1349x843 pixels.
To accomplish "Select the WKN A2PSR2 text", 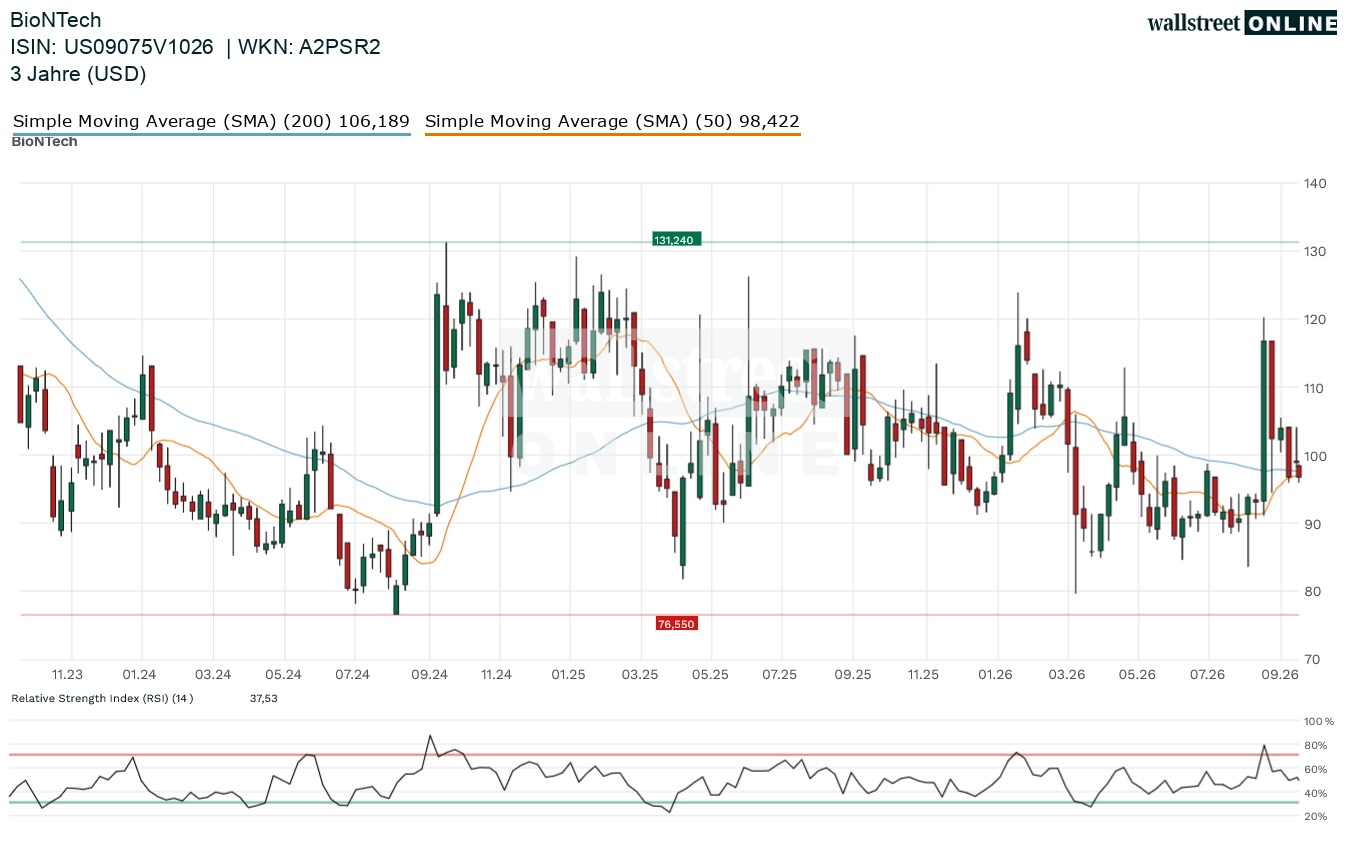I will (x=310, y=47).
